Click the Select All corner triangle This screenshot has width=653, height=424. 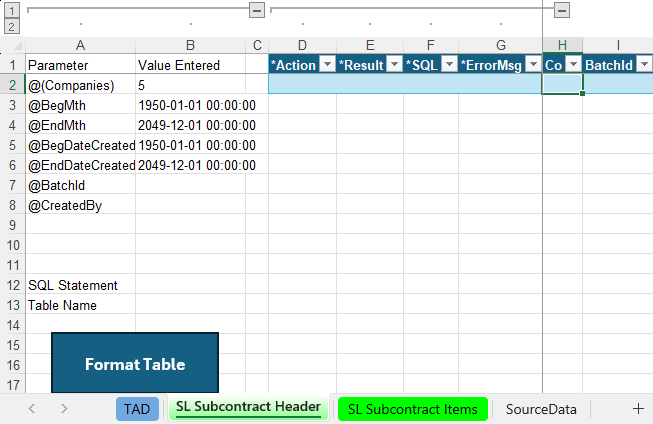click(x=15, y=45)
